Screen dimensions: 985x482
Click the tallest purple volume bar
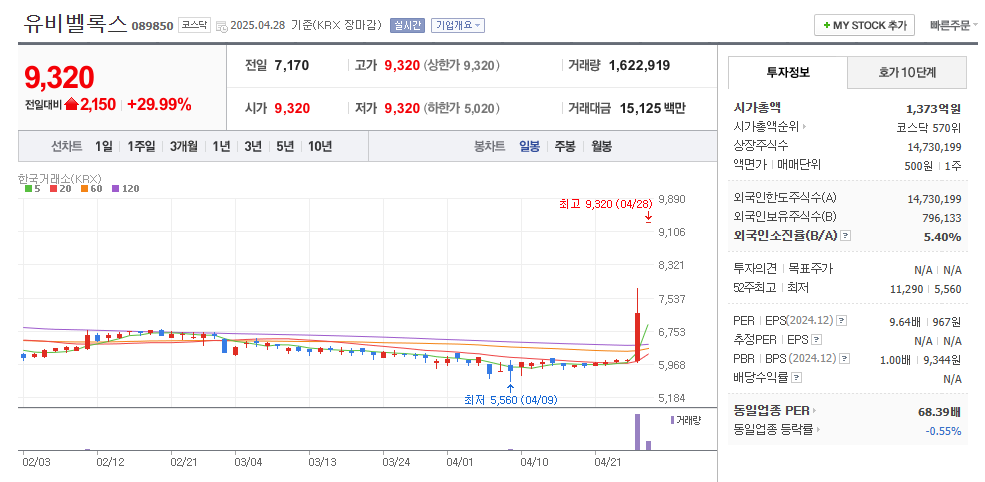[x=637, y=432]
